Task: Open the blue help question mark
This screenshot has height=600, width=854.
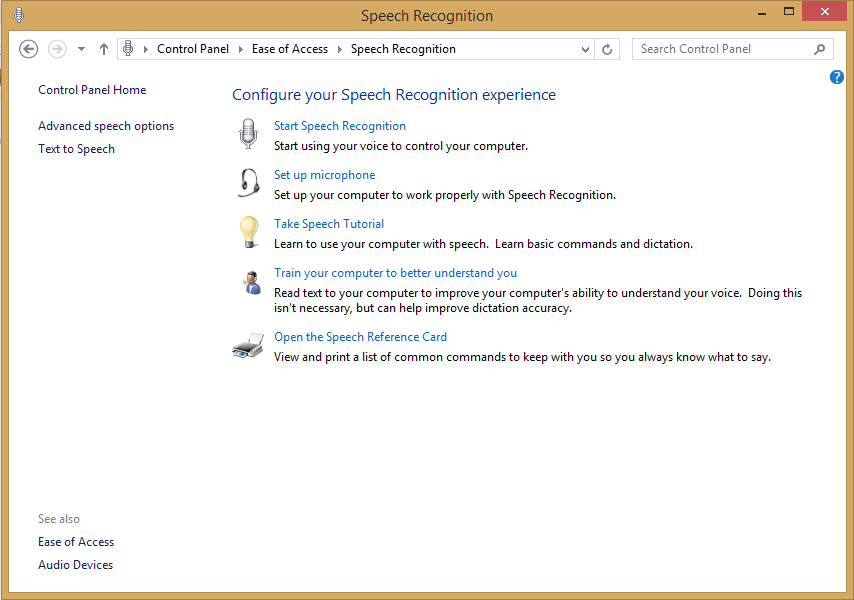Action: (x=837, y=77)
